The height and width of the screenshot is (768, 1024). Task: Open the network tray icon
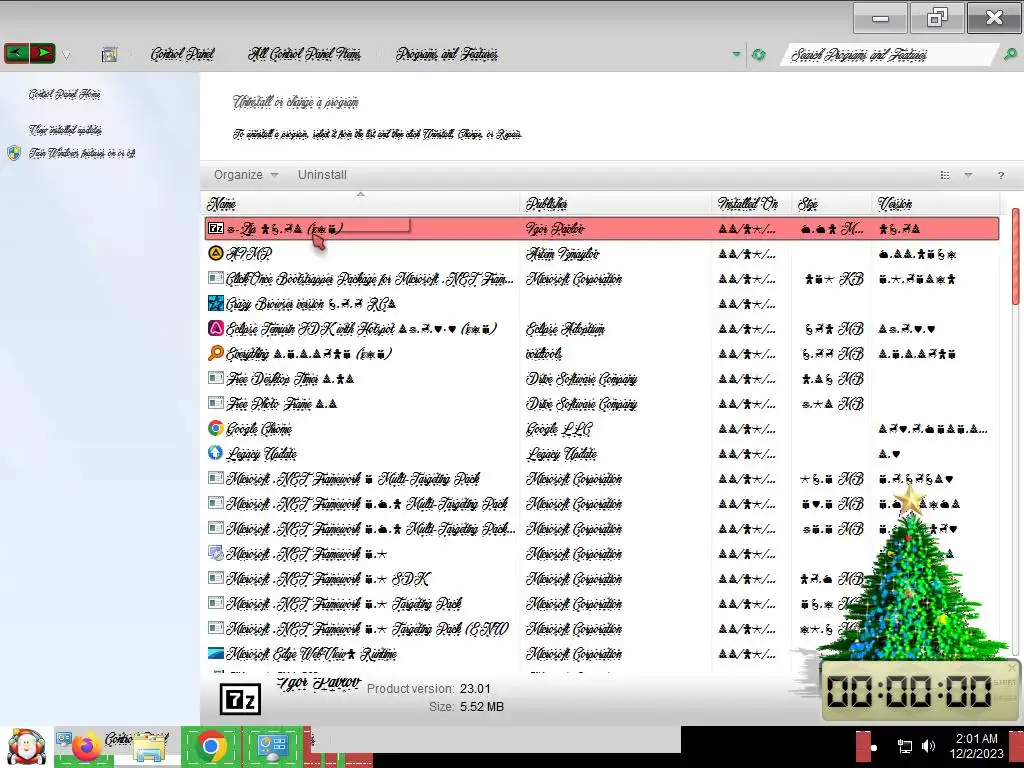[904, 746]
